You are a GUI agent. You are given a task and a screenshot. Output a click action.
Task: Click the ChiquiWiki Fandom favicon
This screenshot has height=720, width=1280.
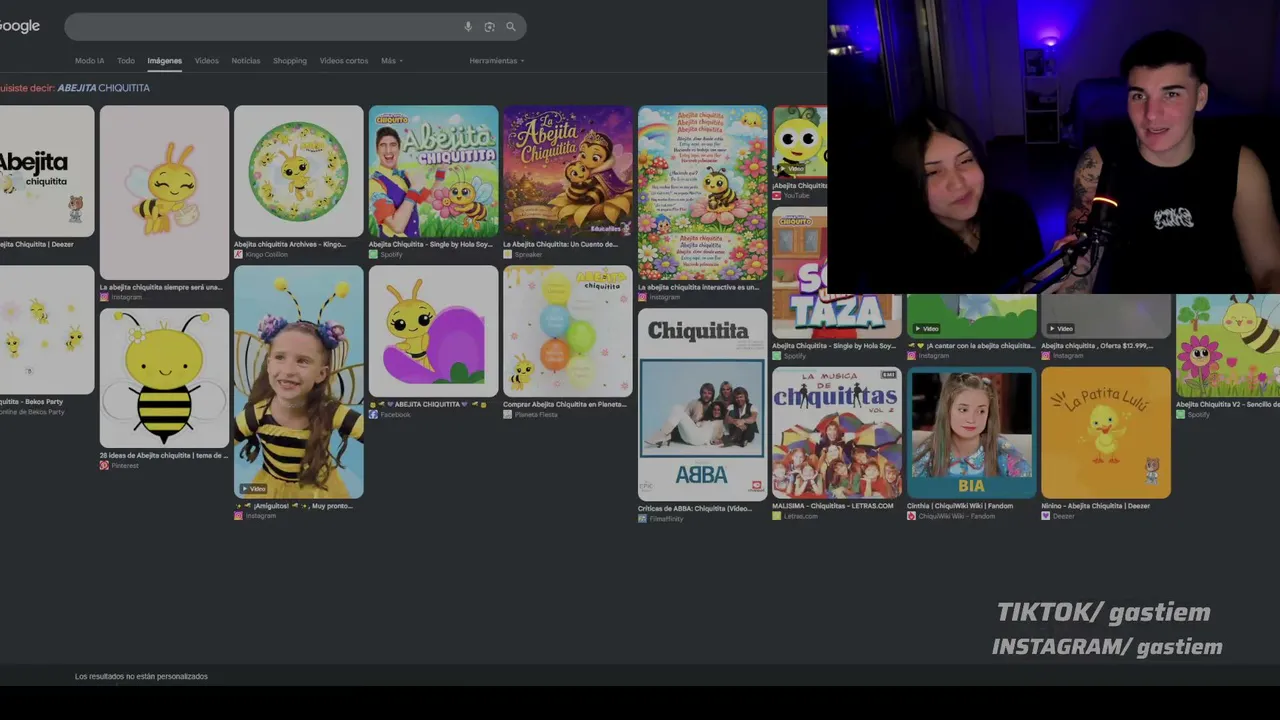point(911,516)
